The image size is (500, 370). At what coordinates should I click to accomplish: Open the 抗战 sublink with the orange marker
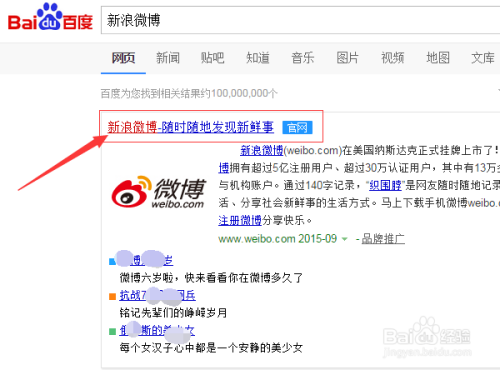click(158, 295)
